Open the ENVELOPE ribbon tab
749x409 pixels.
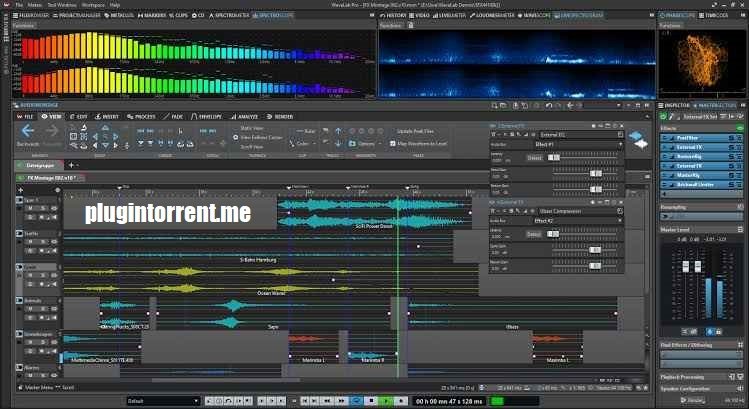(x=206, y=117)
